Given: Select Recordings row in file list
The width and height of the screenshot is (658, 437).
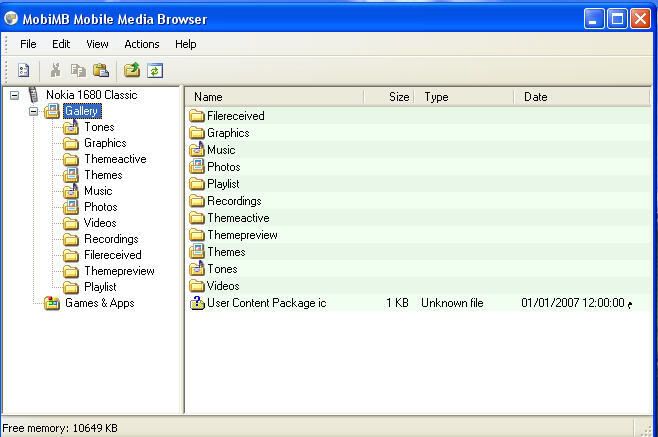Looking at the screenshot, I should pyautogui.click(x=418, y=201).
